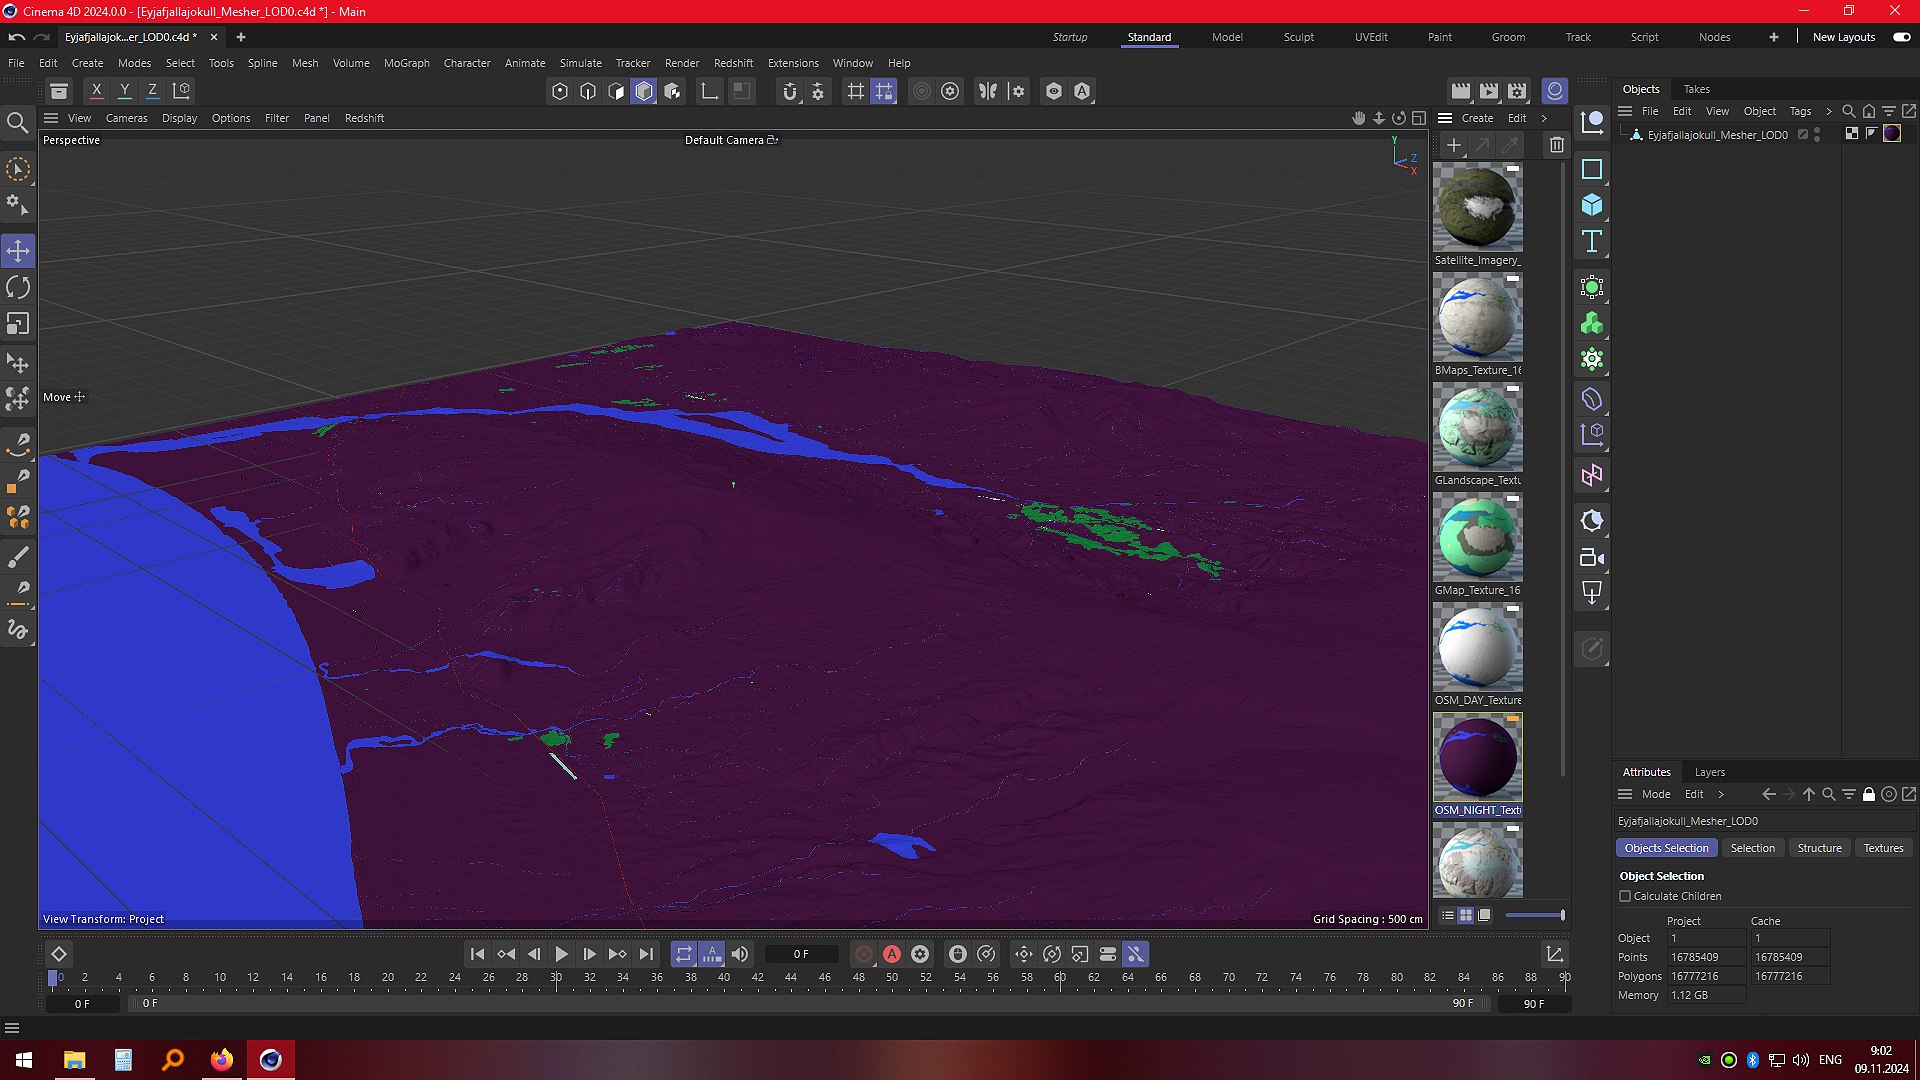Viewport: 1920px width, 1080px height.
Task: Add a Cube primitive object
Action: click(1592, 206)
